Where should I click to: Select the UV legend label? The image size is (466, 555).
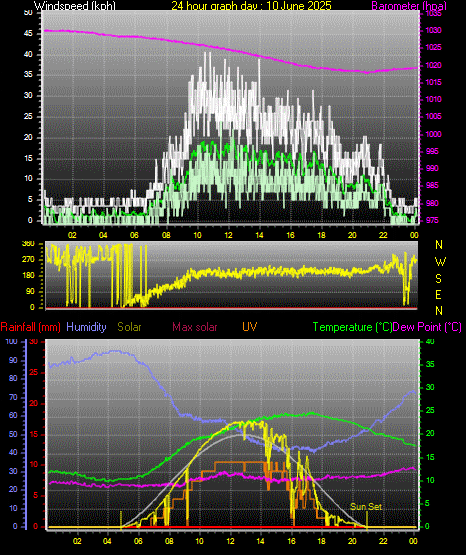point(249,326)
